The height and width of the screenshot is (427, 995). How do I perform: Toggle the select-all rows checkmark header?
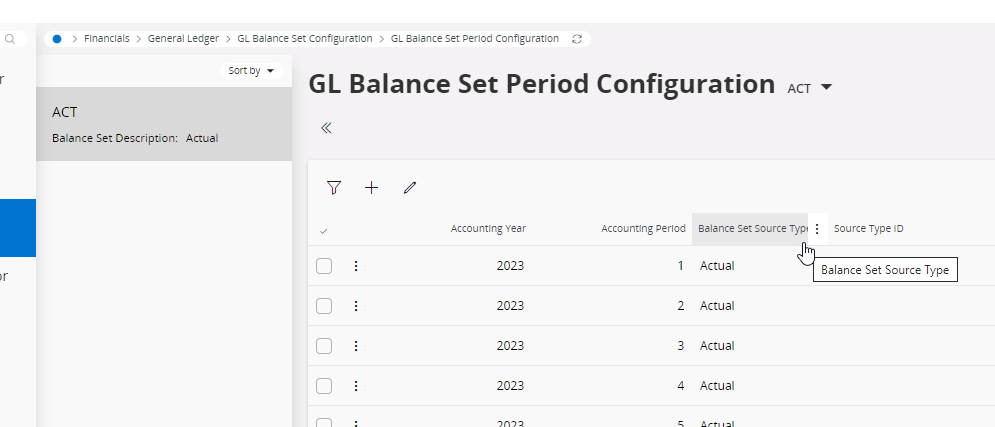tap(323, 230)
